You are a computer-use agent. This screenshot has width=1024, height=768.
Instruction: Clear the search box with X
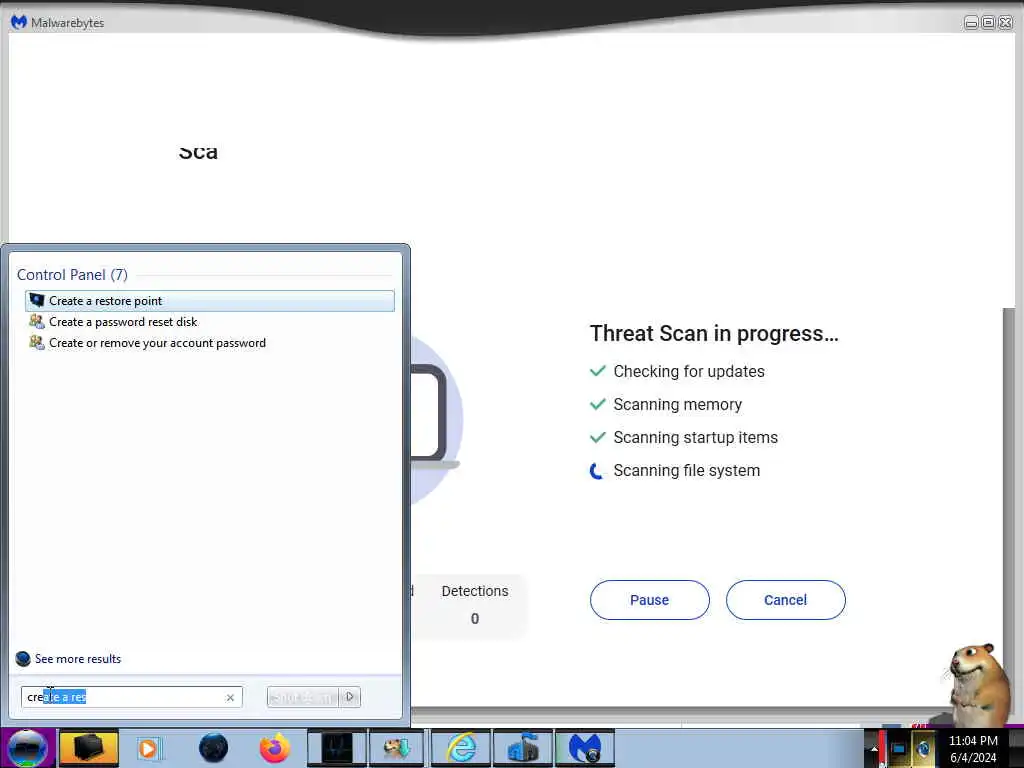click(x=230, y=697)
